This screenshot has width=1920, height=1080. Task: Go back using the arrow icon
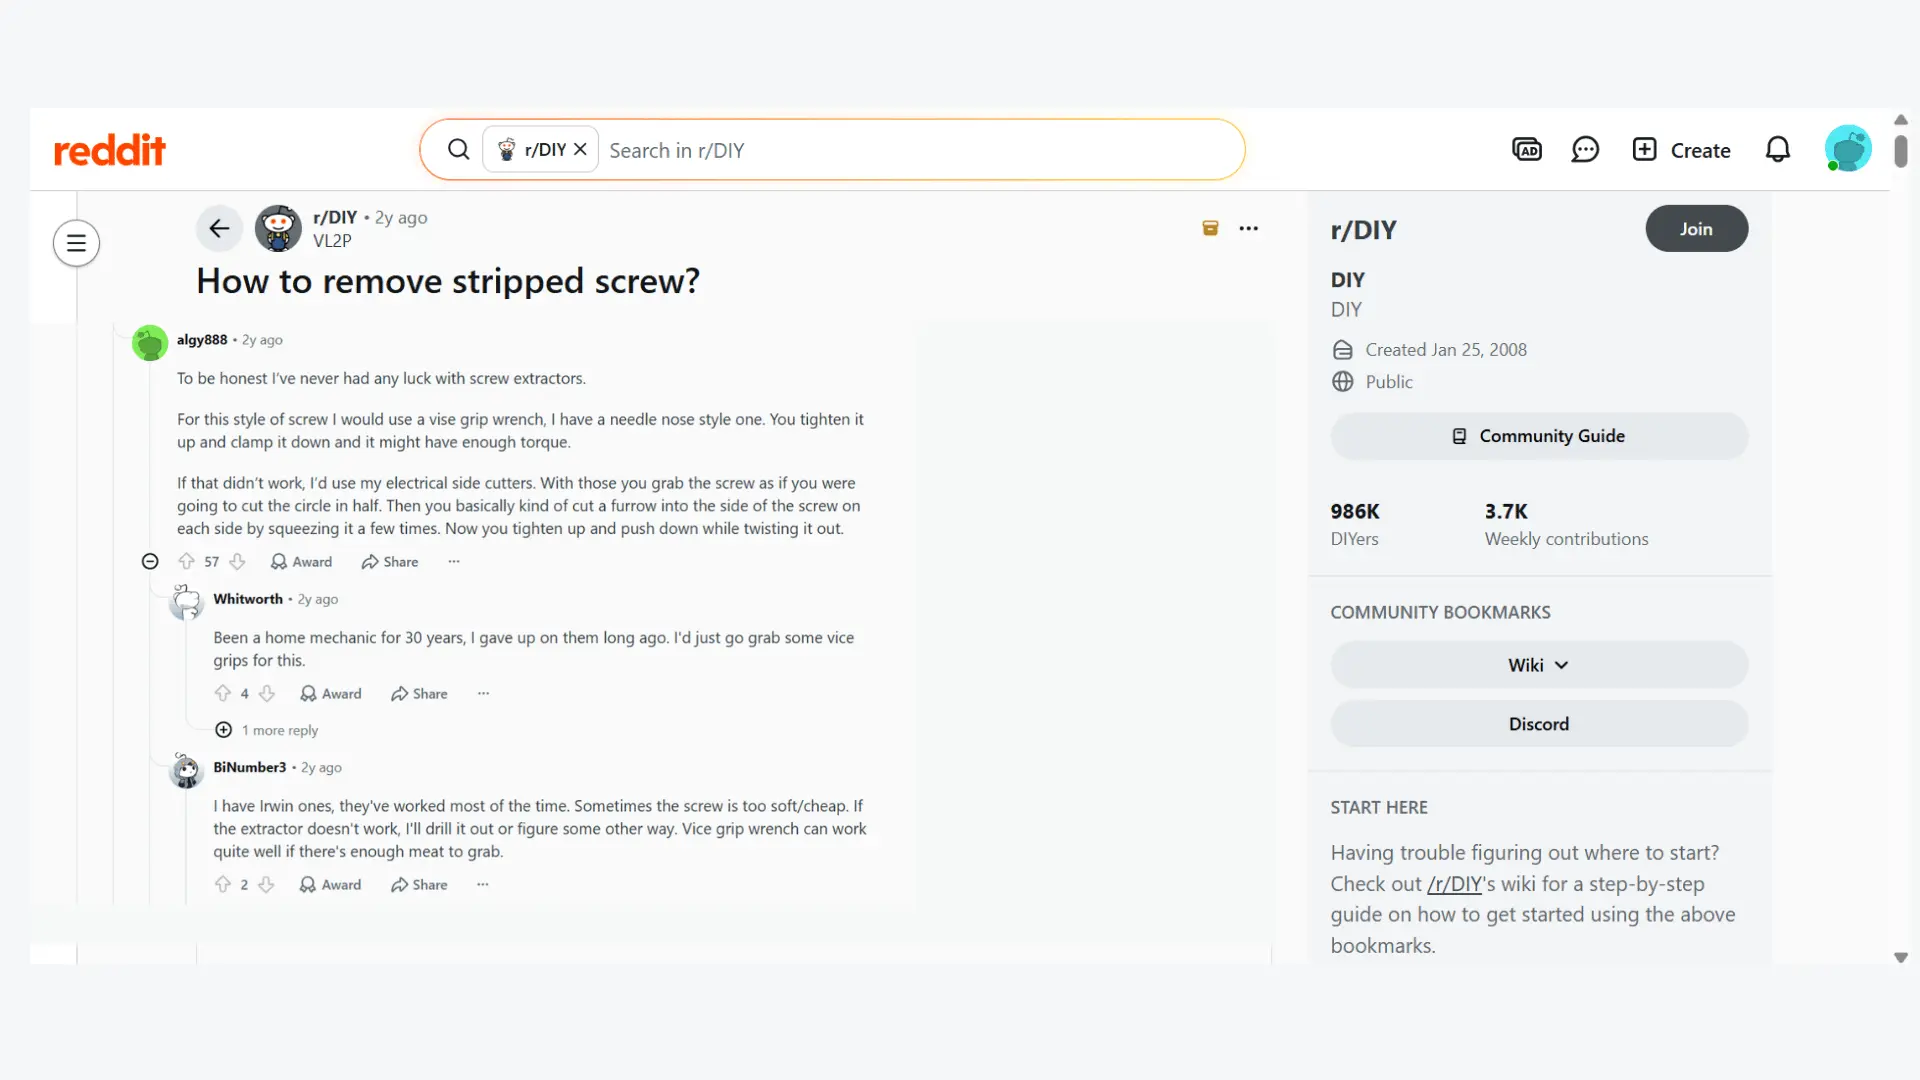tap(219, 229)
